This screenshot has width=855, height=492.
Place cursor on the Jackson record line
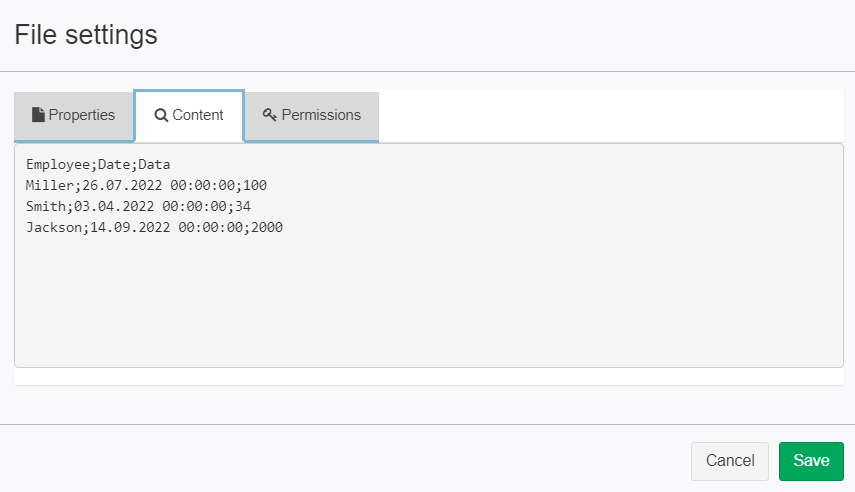pyautogui.click(x=154, y=227)
